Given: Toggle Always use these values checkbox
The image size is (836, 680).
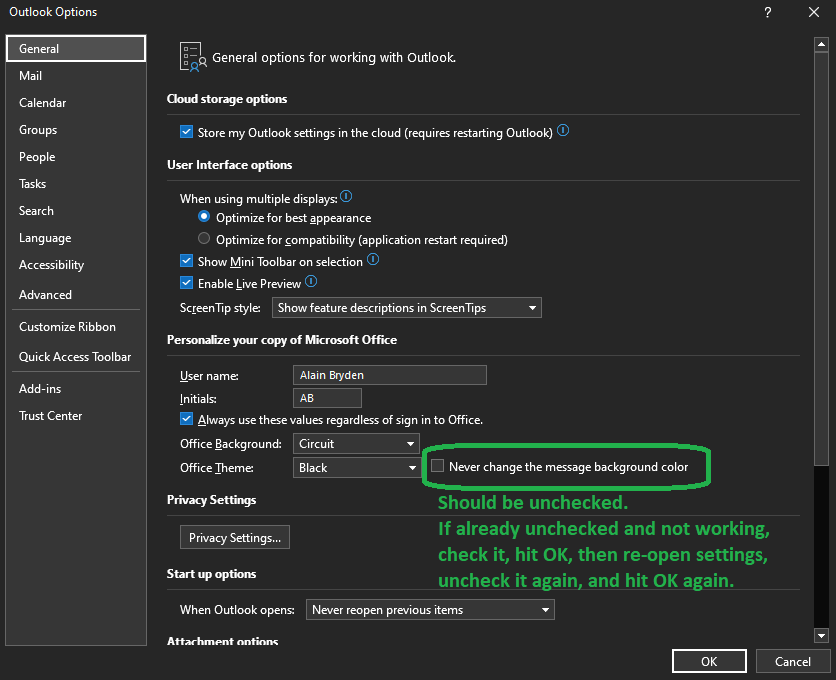Looking at the screenshot, I should [x=186, y=419].
